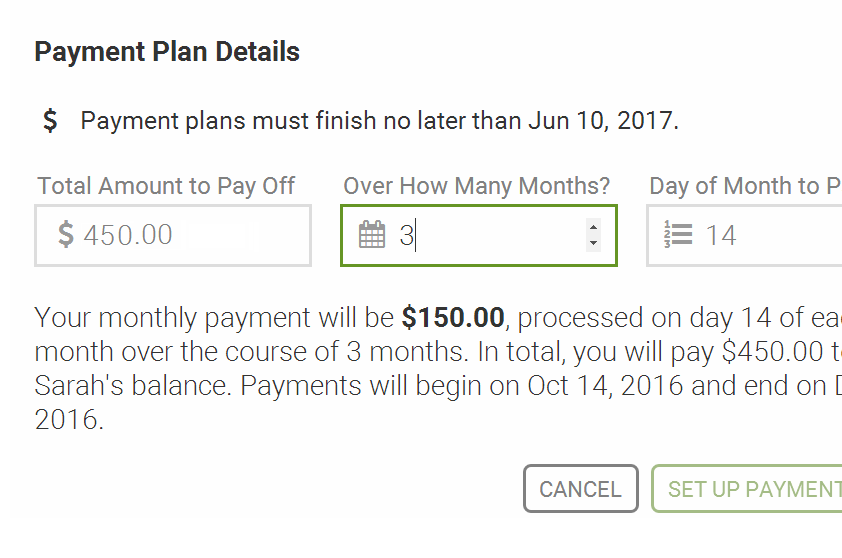Decrease months using the down stepper arrow
Viewport: 842px width, 558px height.
coord(593,243)
